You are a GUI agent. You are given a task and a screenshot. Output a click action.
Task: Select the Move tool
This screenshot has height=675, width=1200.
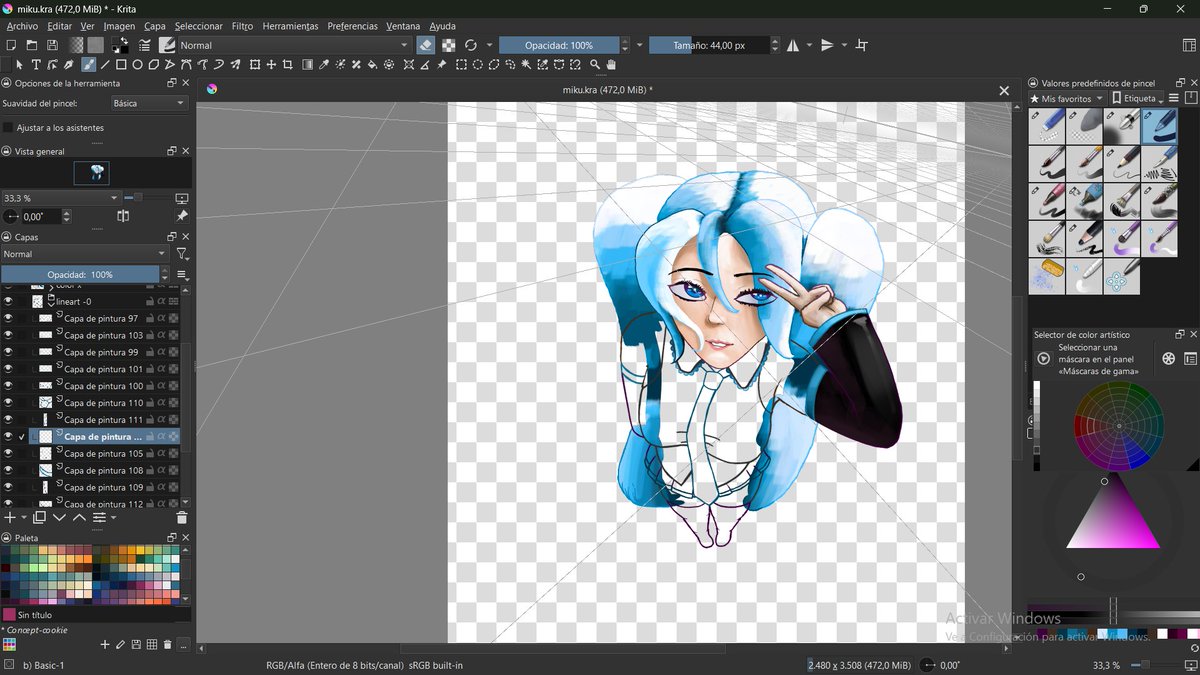[271, 65]
